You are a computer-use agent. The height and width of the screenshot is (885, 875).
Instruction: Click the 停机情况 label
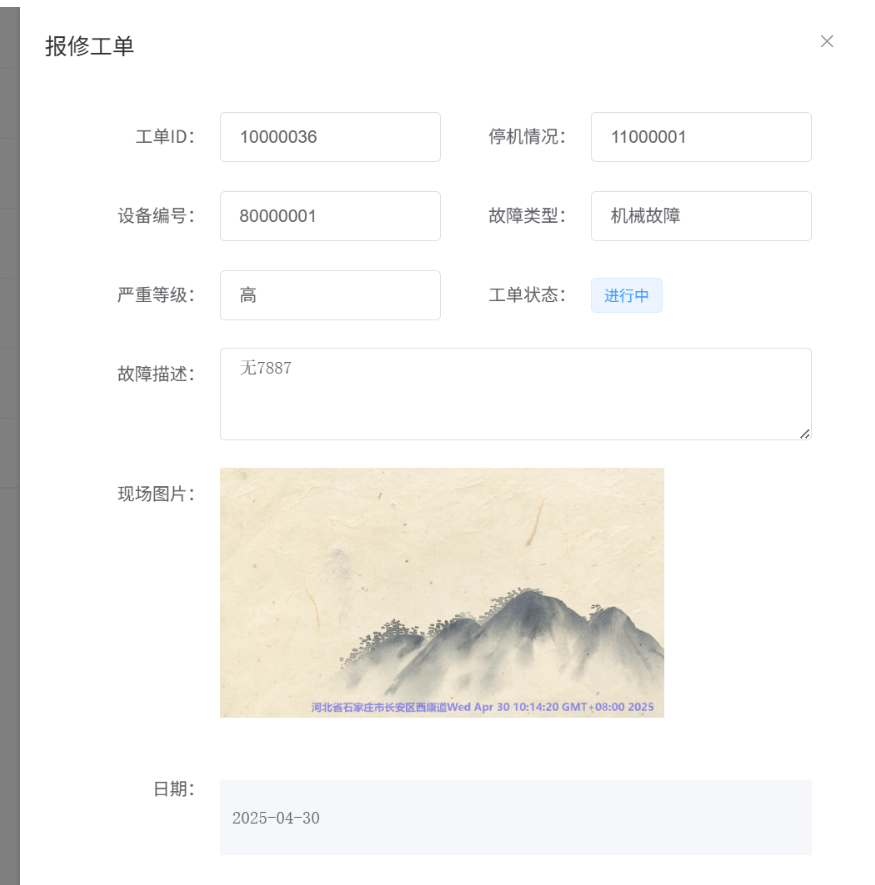coord(527,137)
